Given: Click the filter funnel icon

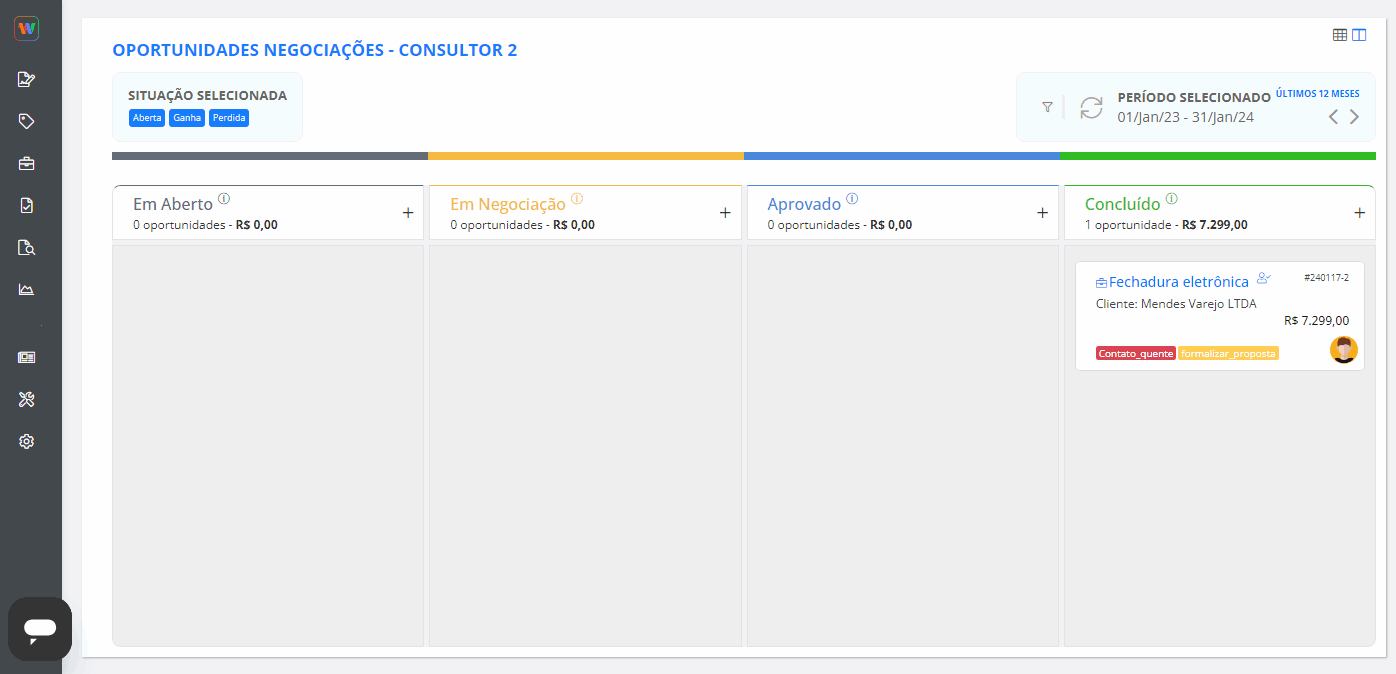Looking at the screenshot, I should tap(1047, 107).
